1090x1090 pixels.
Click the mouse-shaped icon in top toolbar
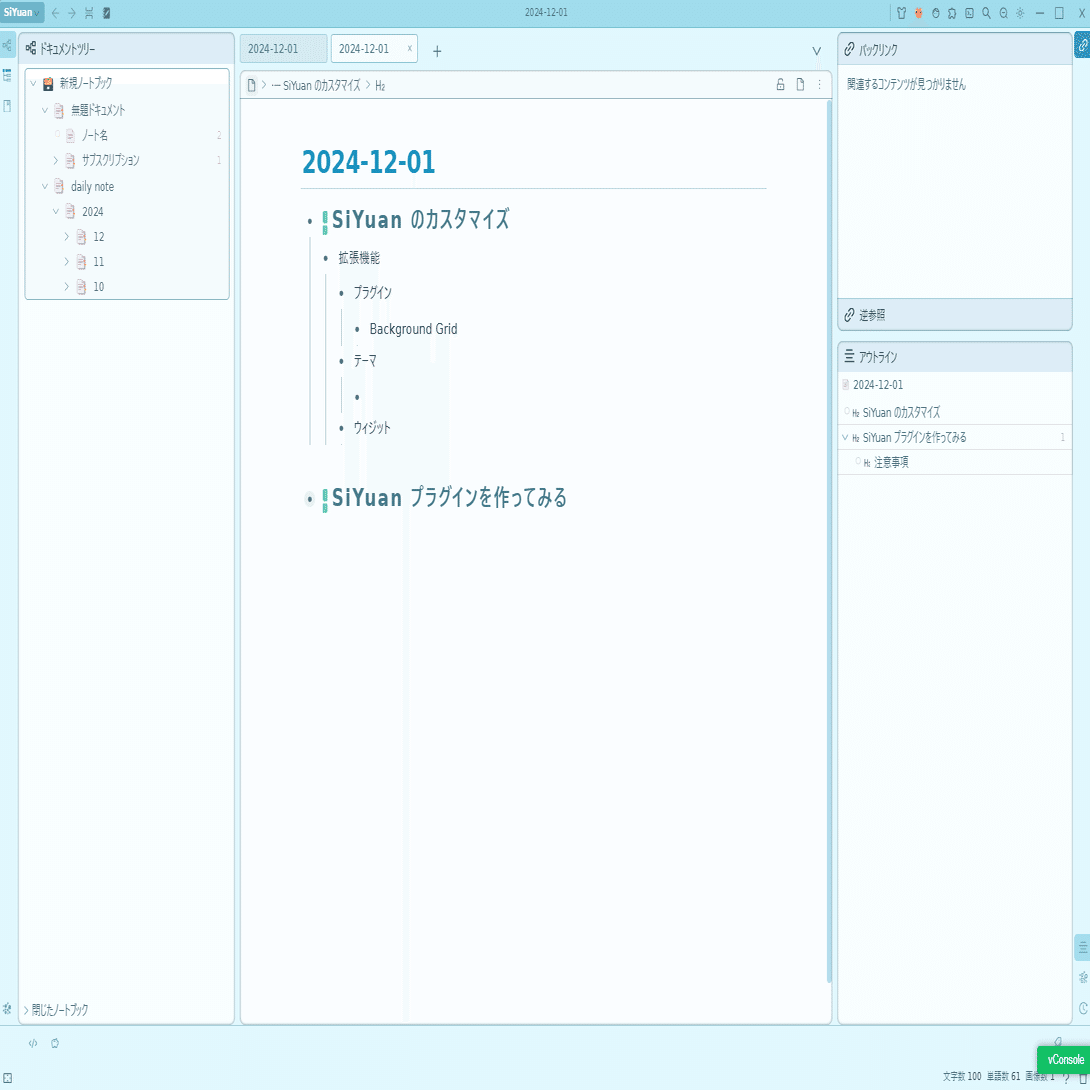point(936,13)
